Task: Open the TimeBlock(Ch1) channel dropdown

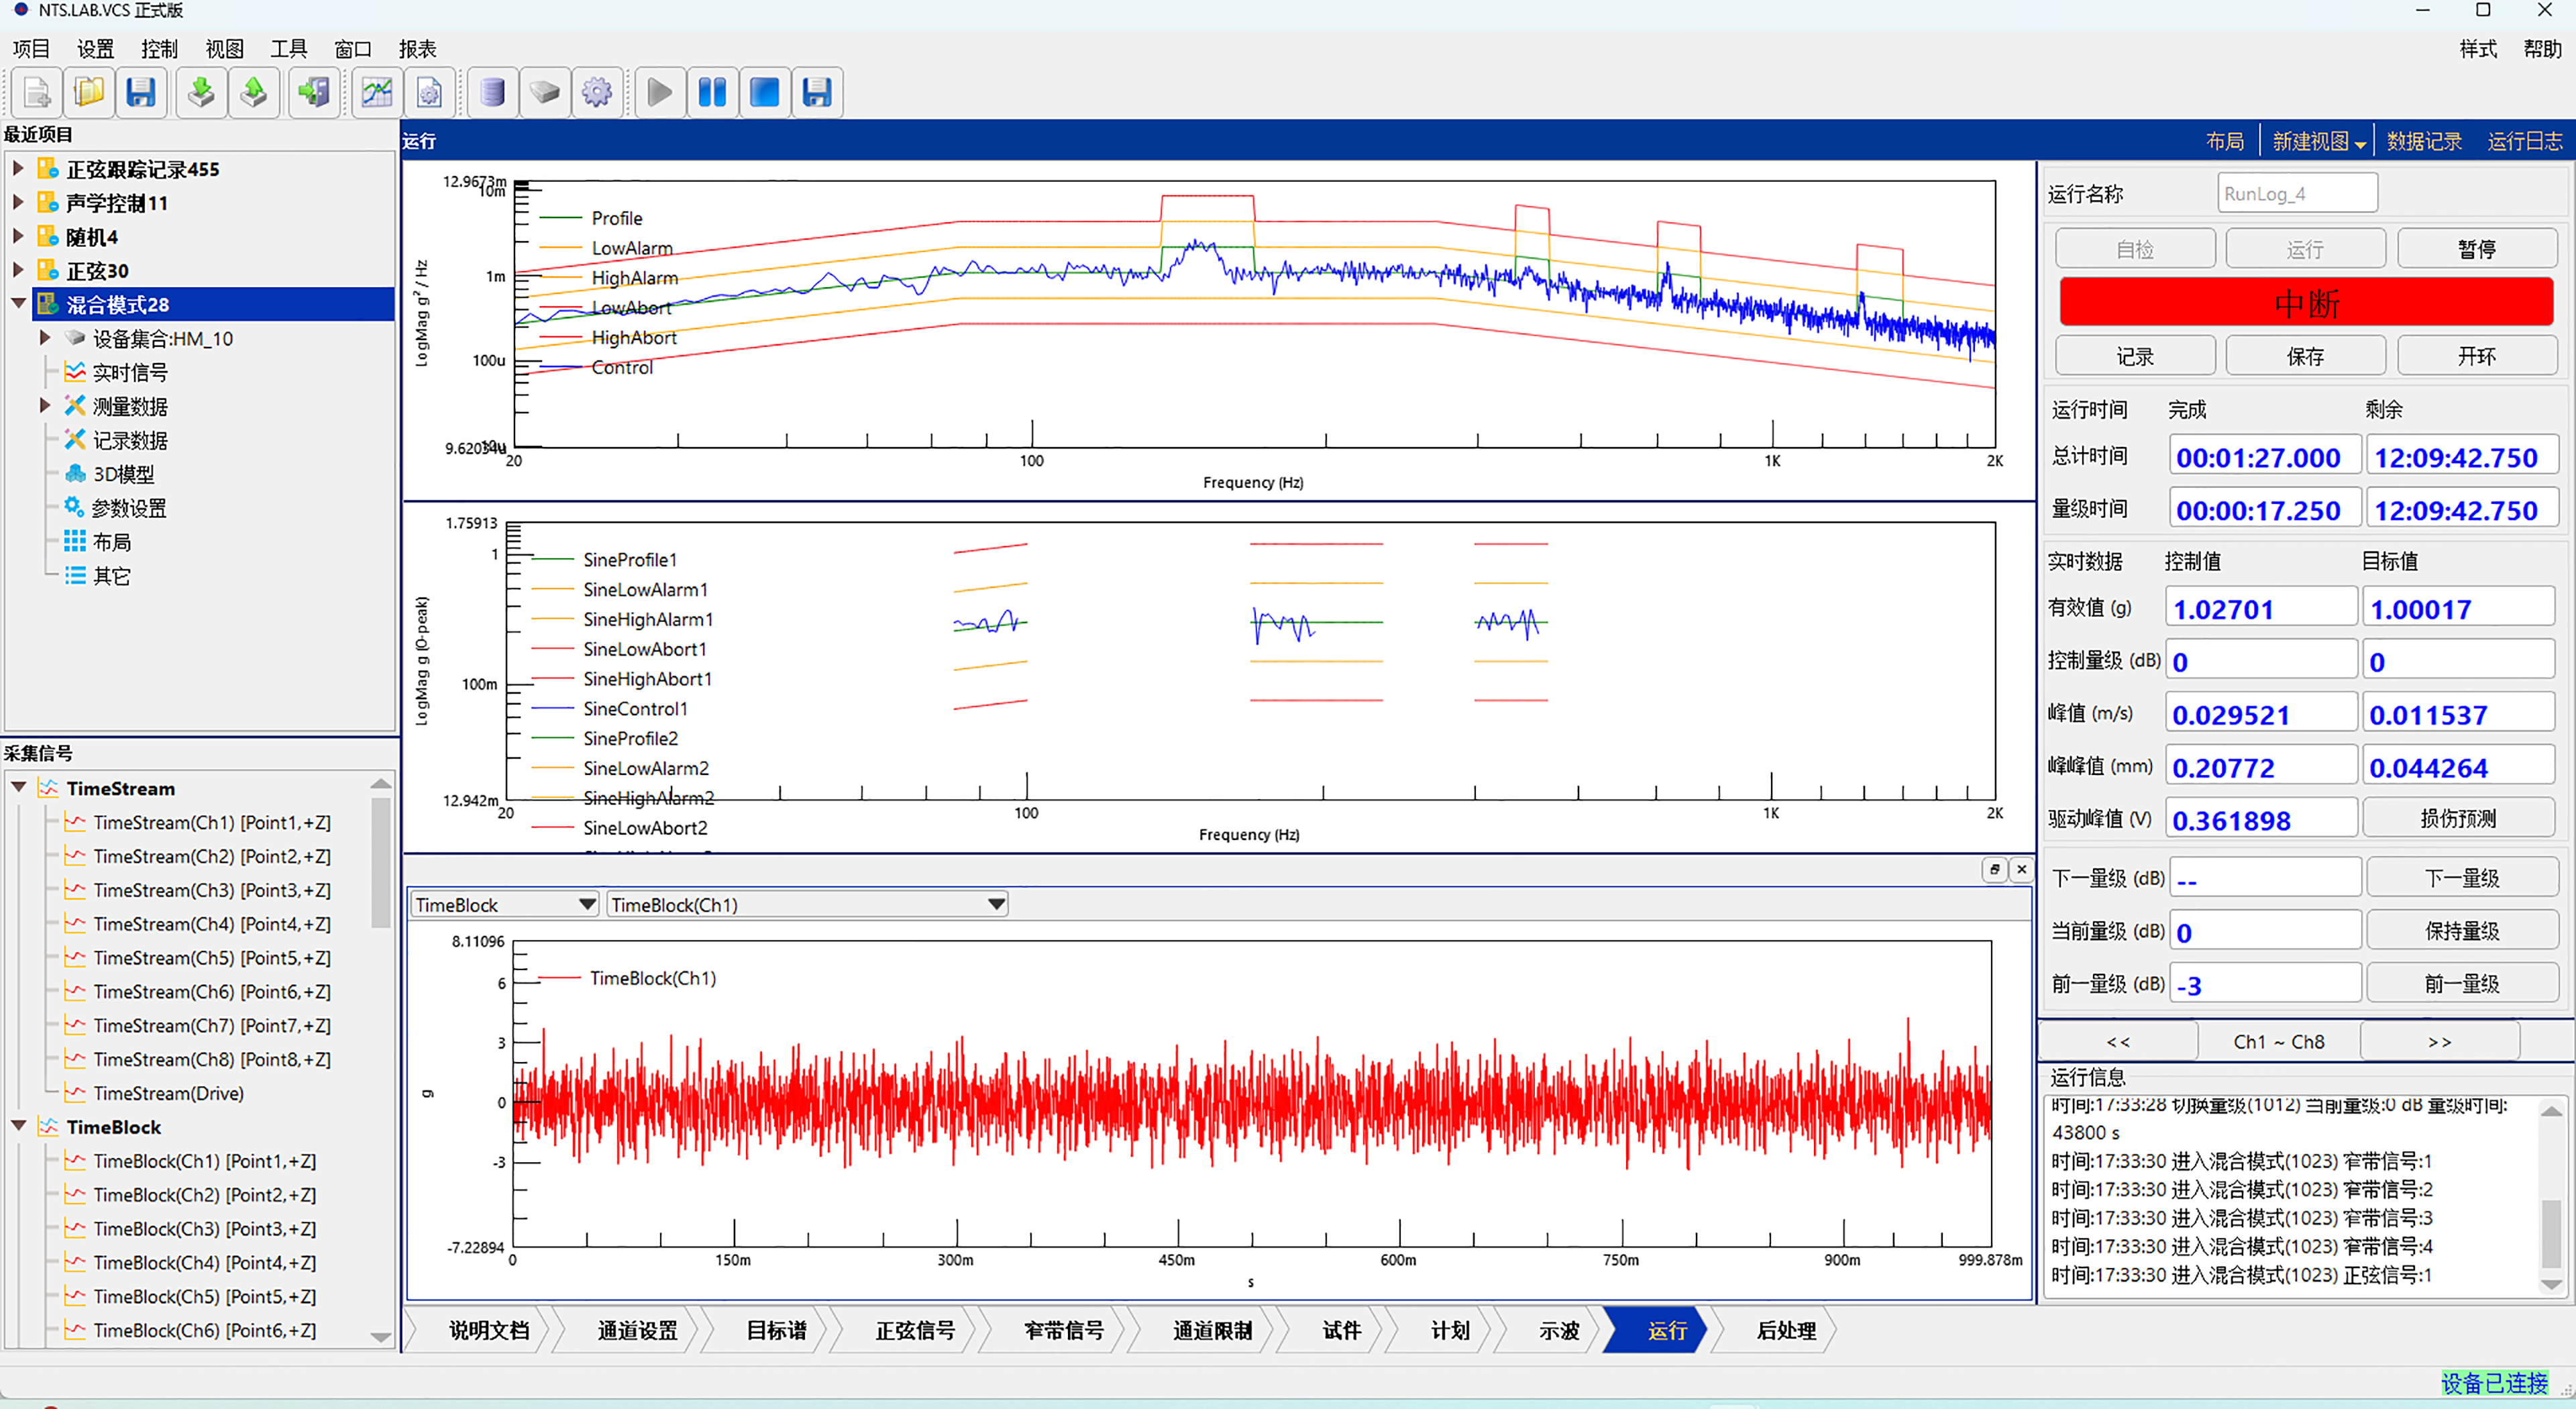Action: coord(995,904)
